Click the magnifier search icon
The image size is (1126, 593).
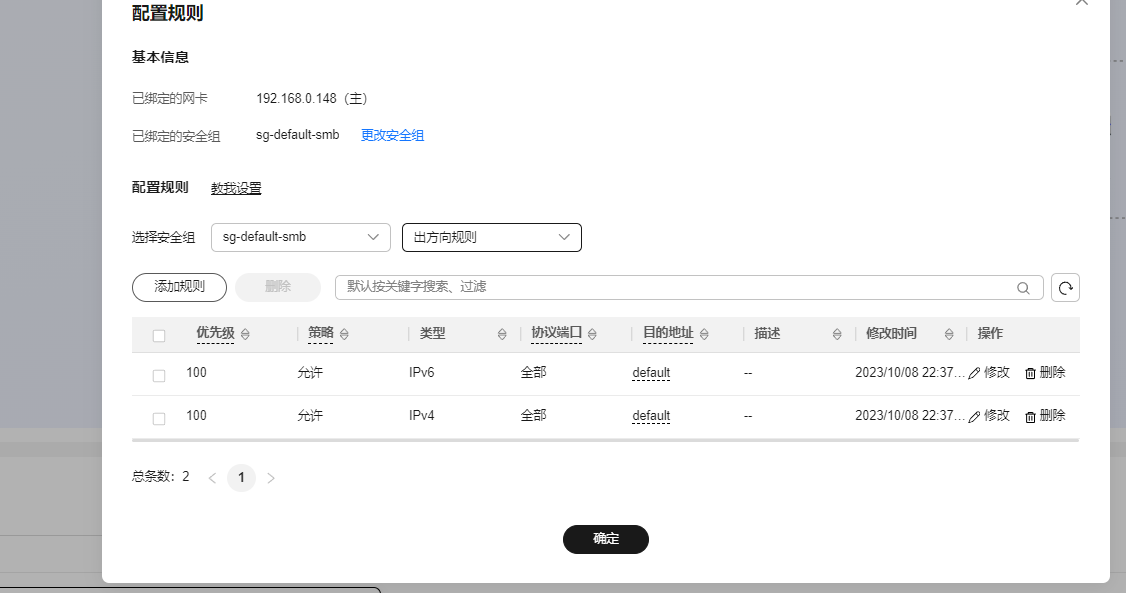[x=1023, y=288]
